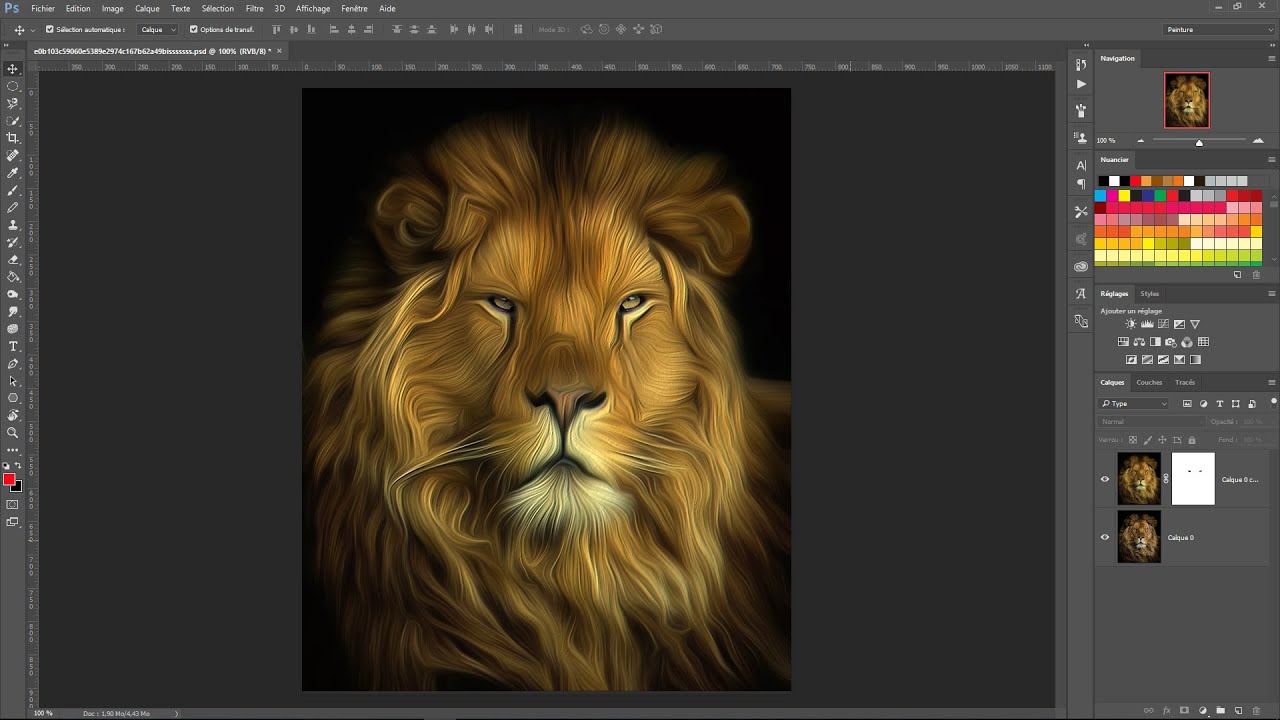This screenshot has height=720, width=1280.
Task: Click the red foreground color swatch
Action: coord(9,480)
